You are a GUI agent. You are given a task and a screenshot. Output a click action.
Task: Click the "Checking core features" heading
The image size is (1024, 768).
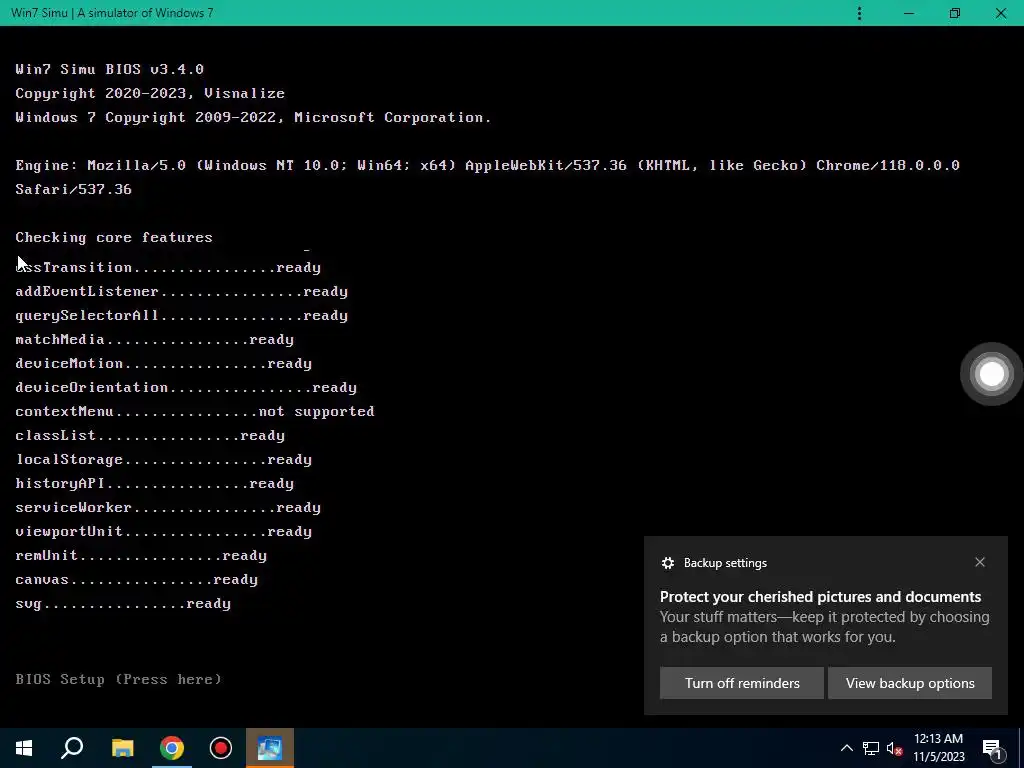[114, 237]
